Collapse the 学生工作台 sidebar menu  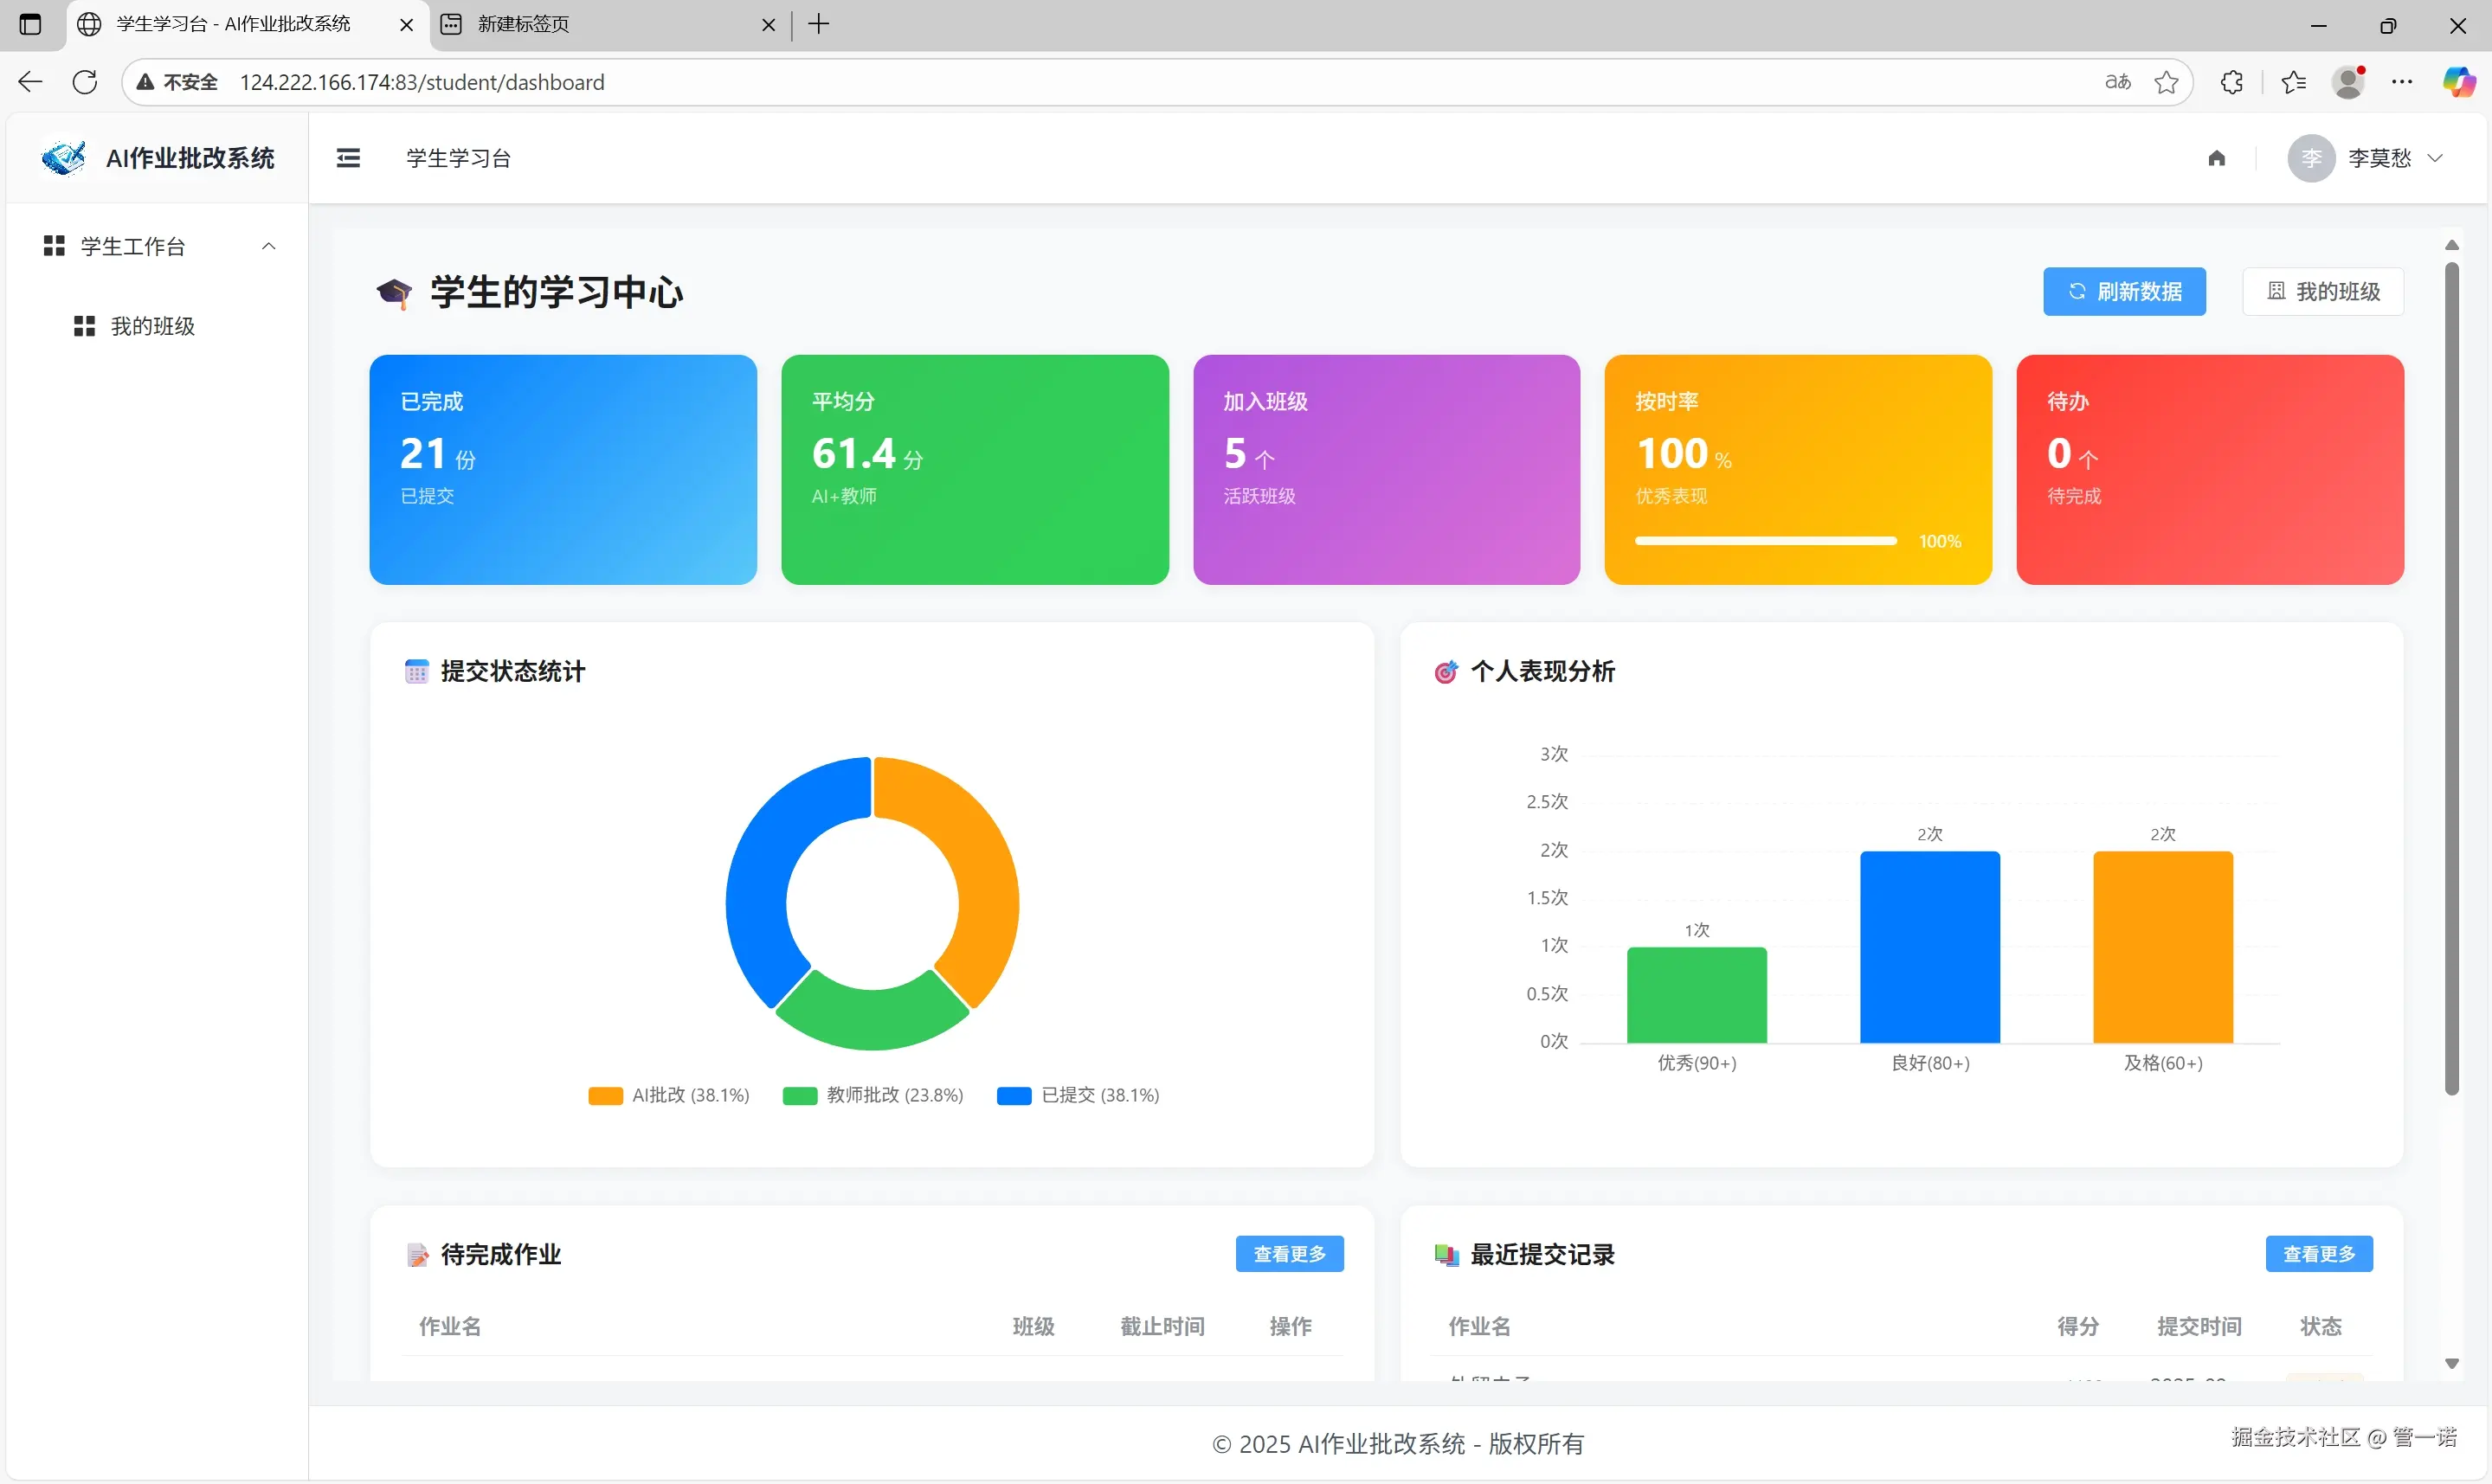click(158, 246)
